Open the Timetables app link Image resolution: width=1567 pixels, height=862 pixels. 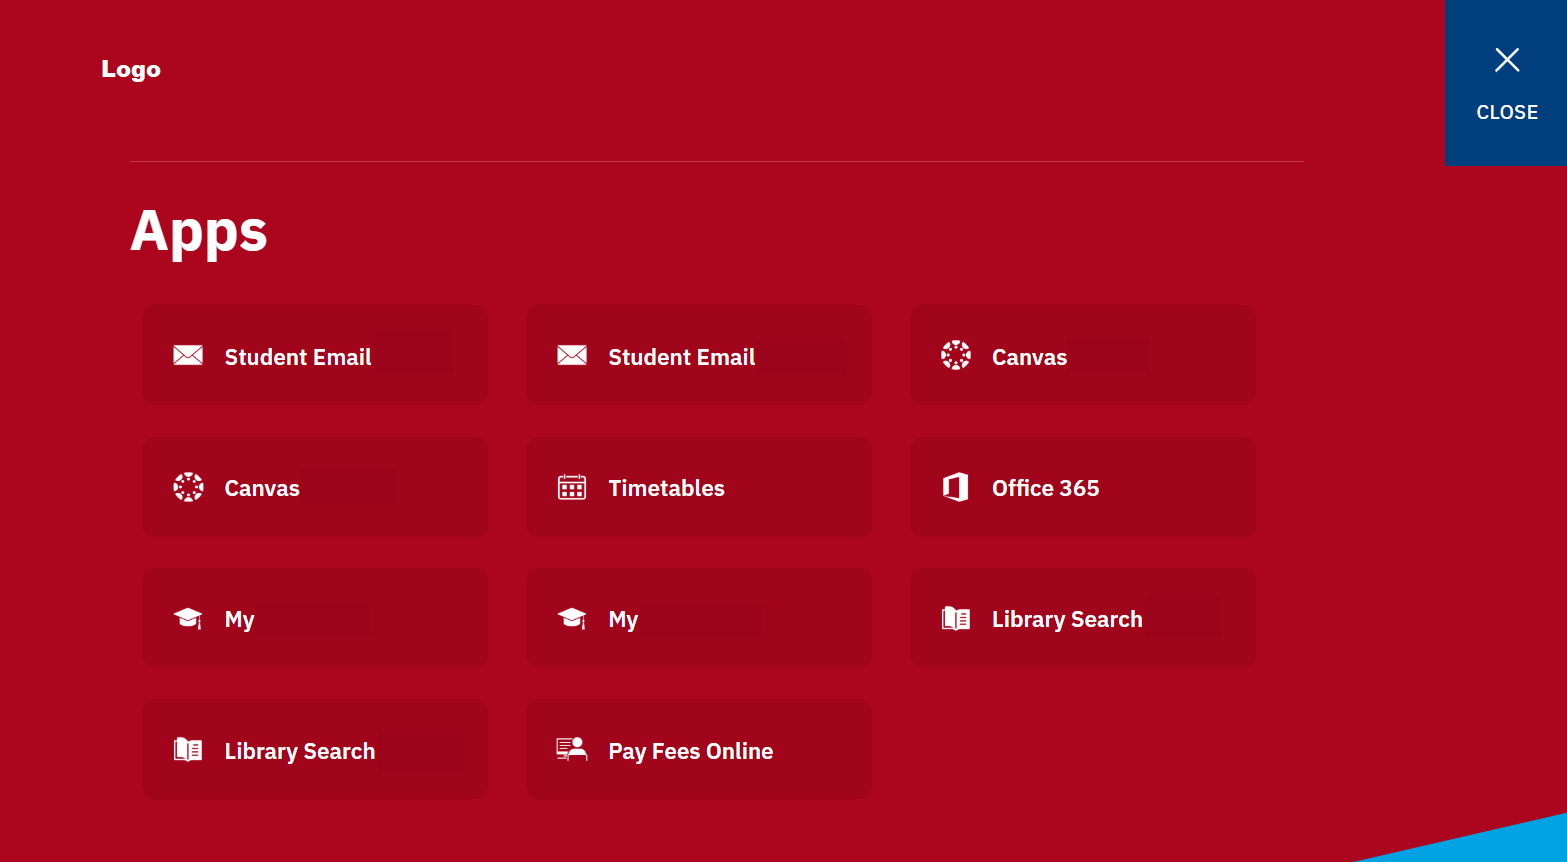[666, 488]
